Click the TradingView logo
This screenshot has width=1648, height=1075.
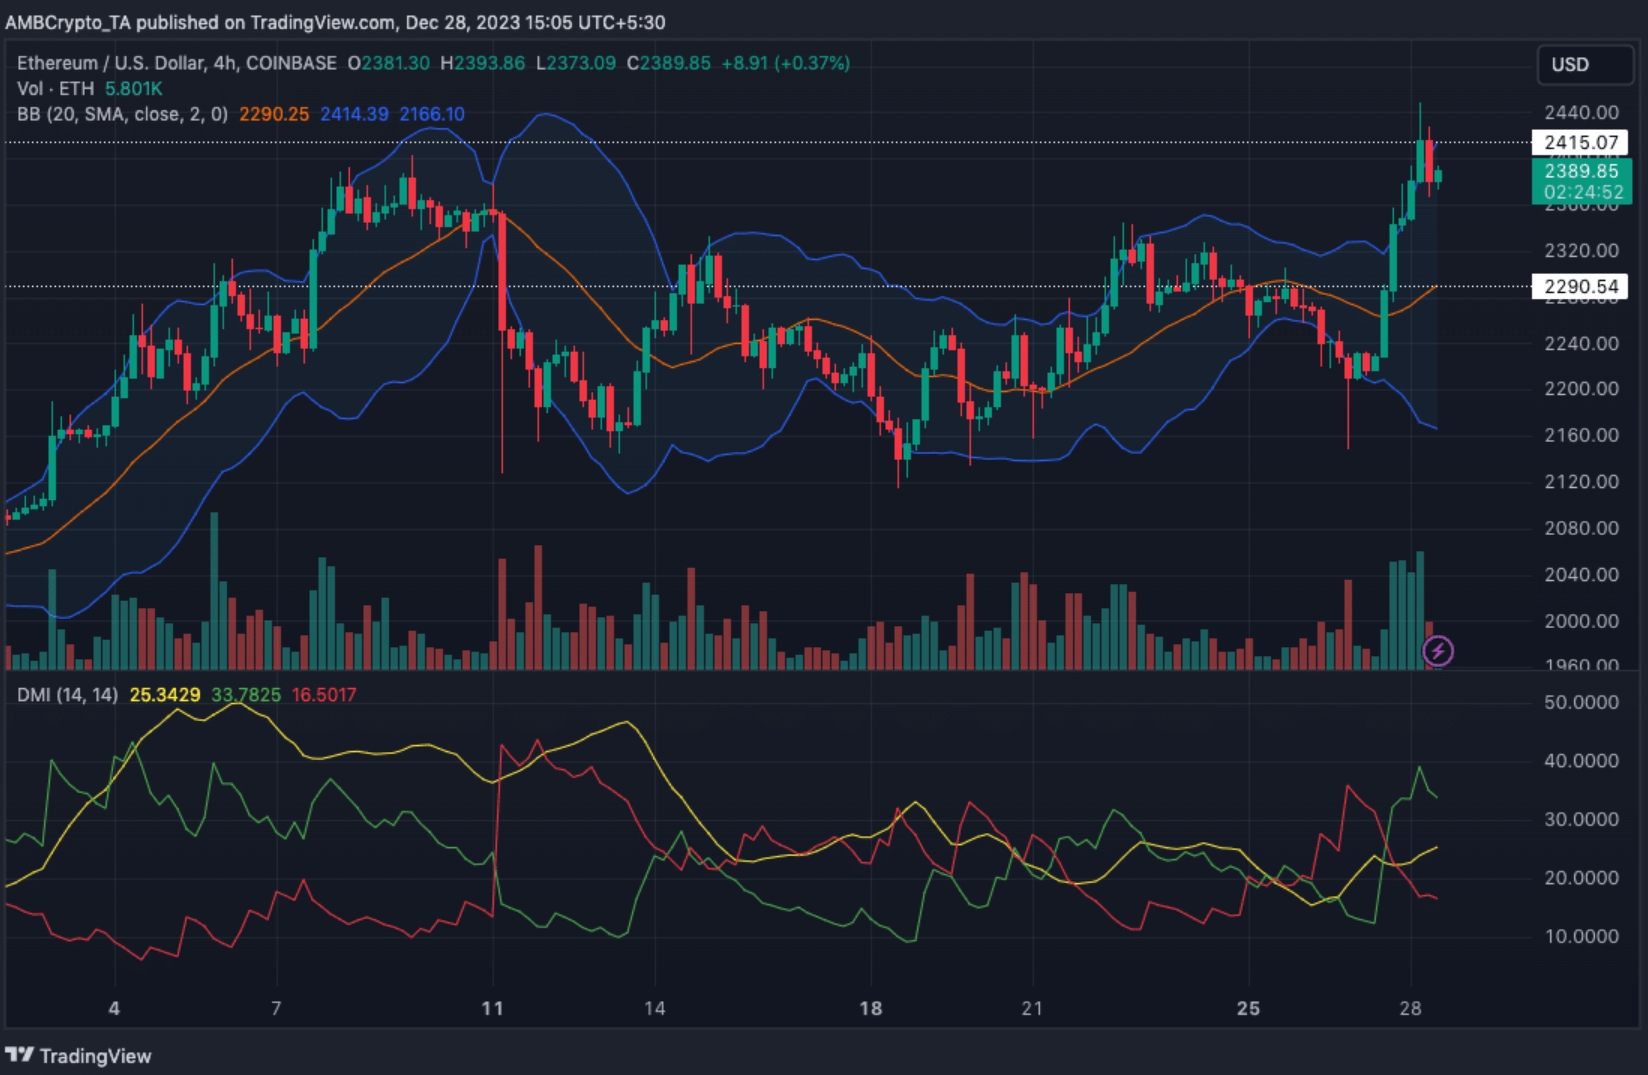pyautogui.click(x=78, y=1056)
